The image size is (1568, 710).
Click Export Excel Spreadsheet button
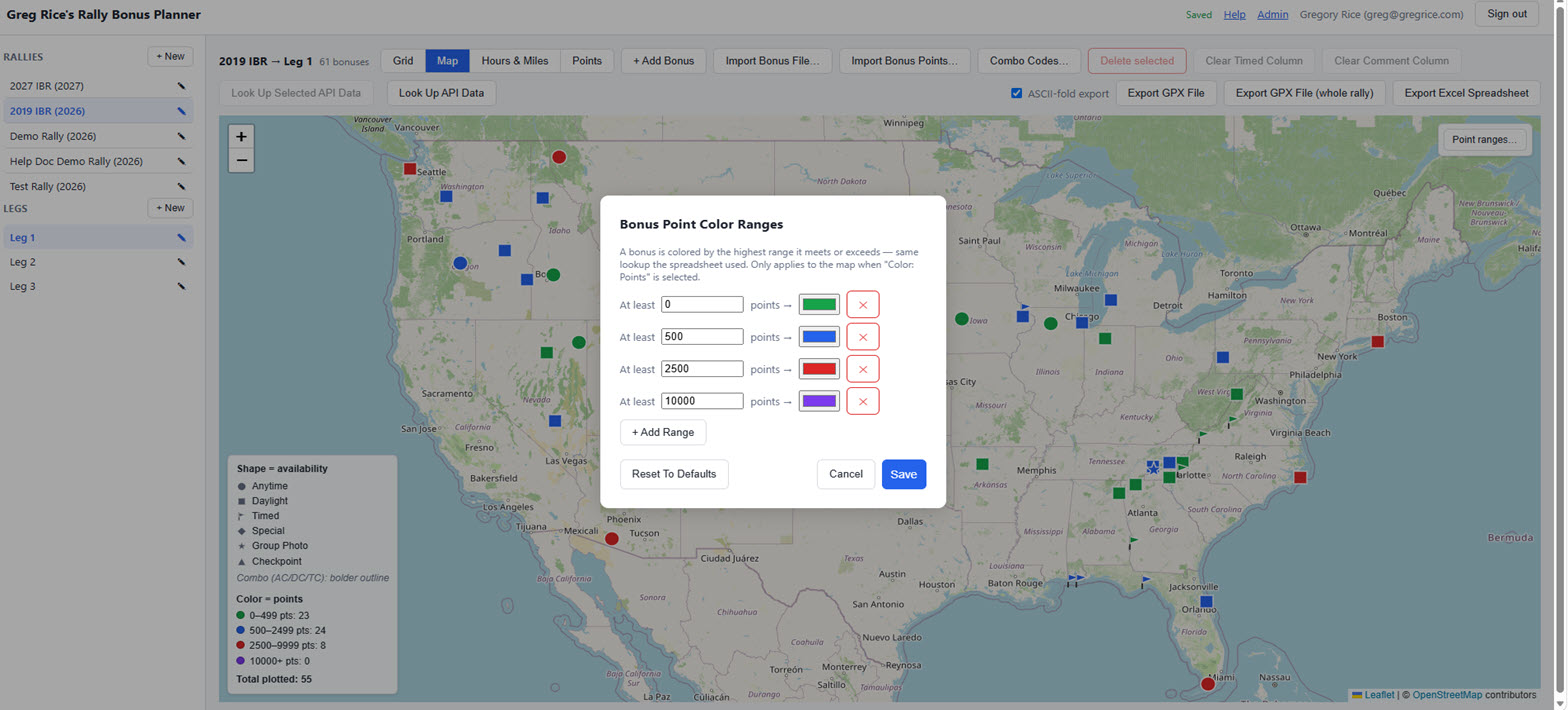click(1466, 93)
